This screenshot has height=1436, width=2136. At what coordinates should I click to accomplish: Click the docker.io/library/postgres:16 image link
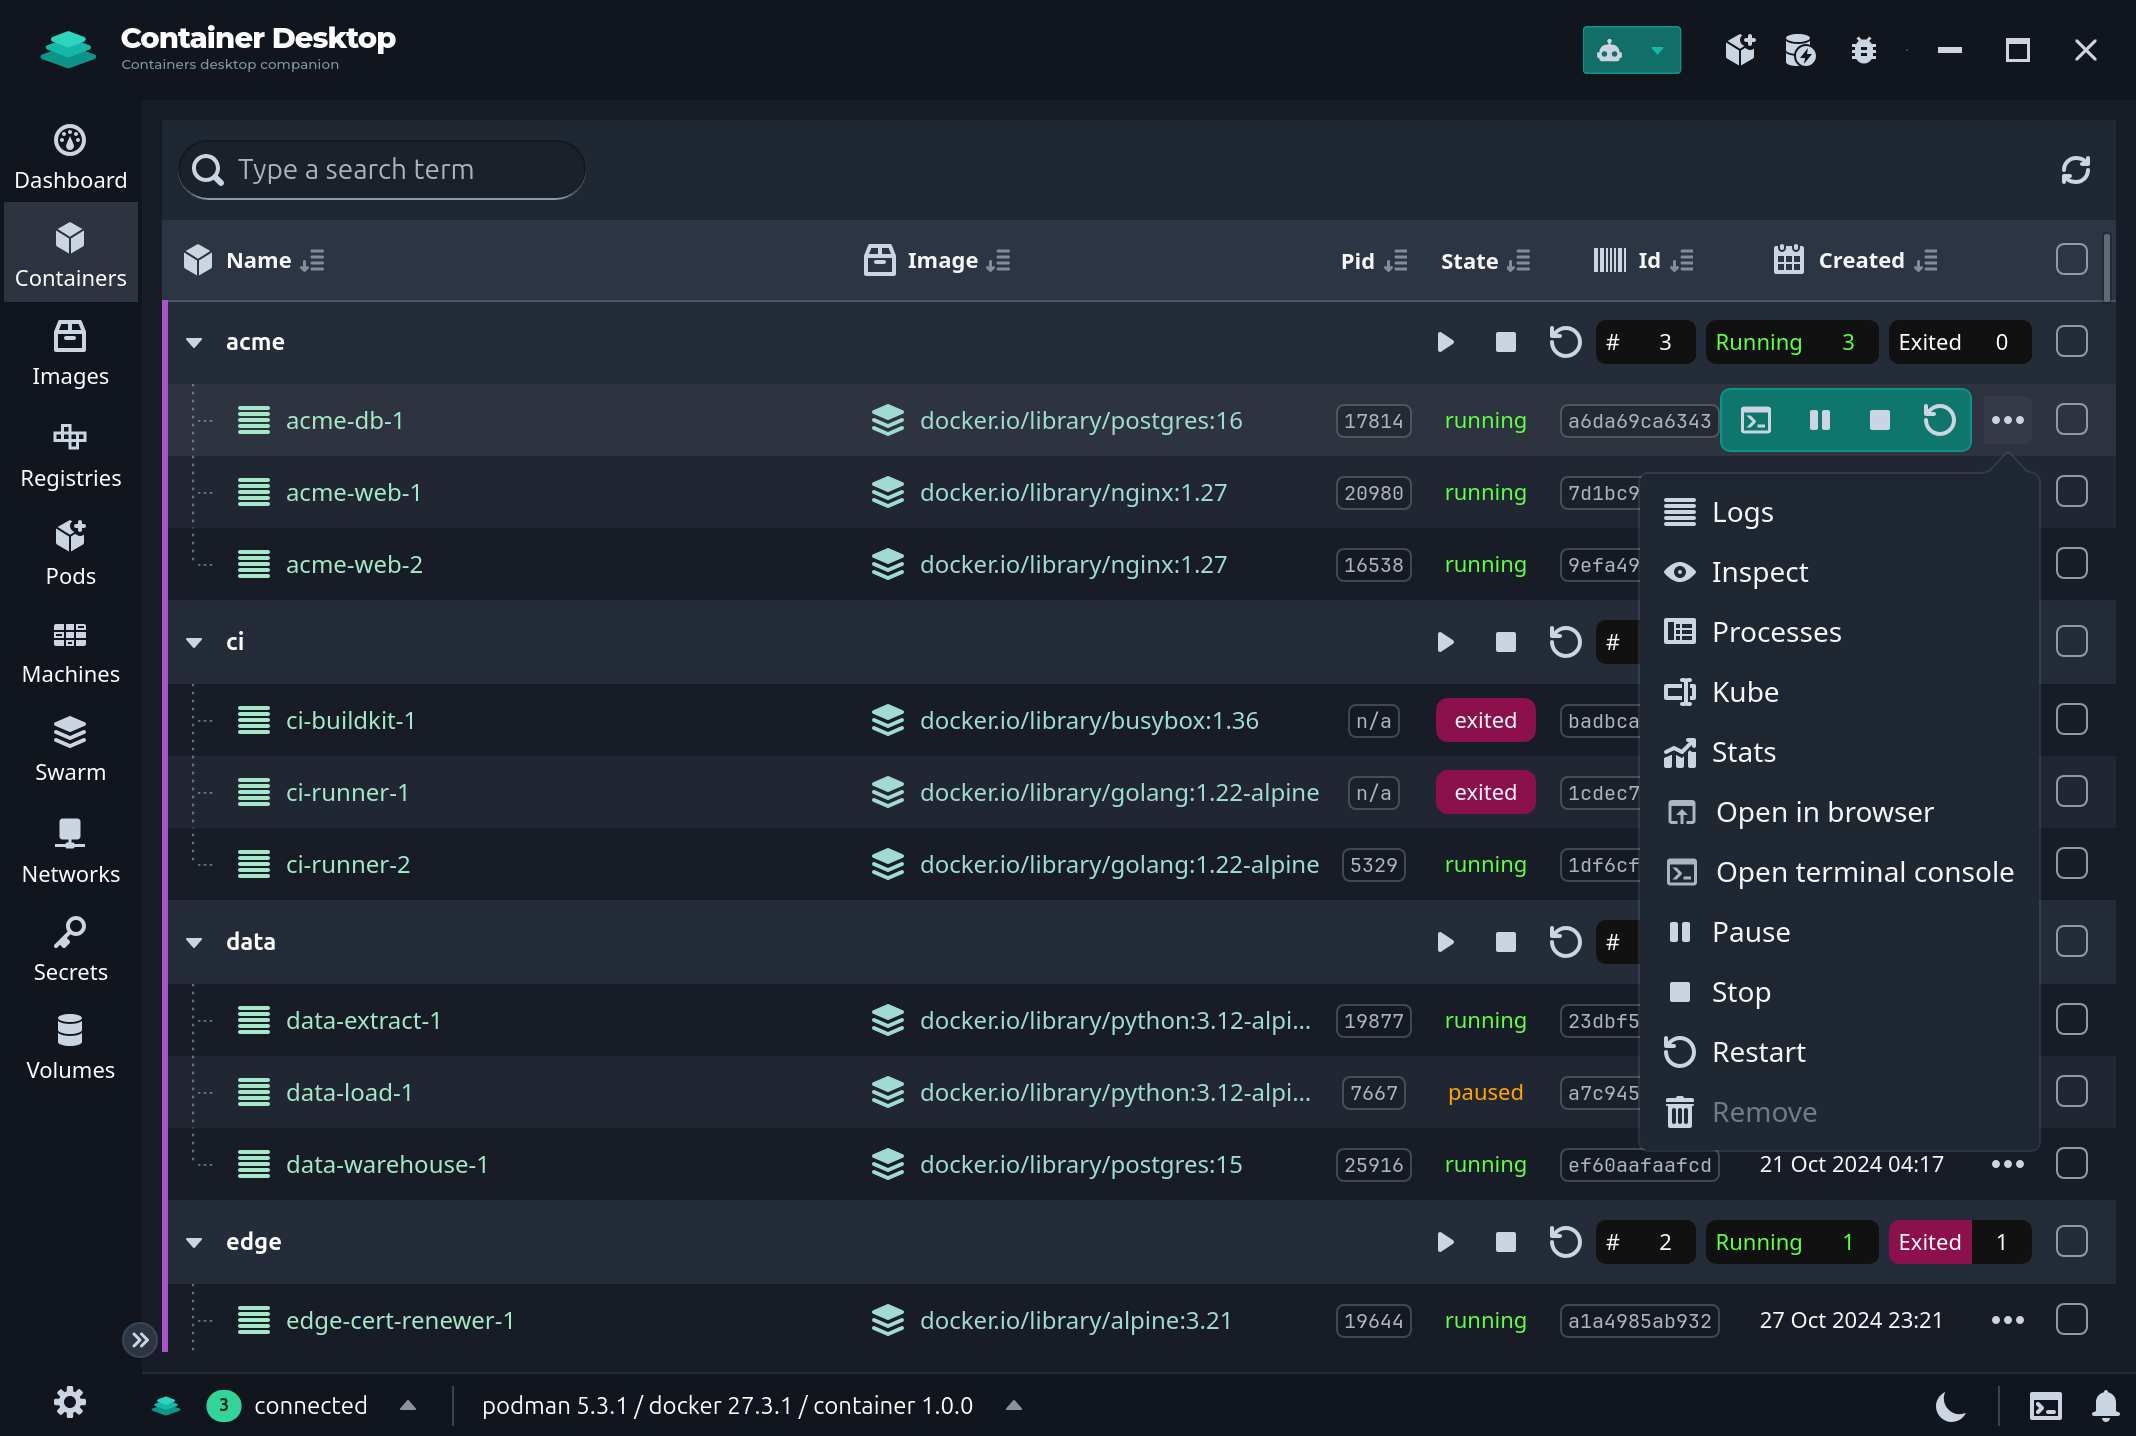click(1080, 421)
